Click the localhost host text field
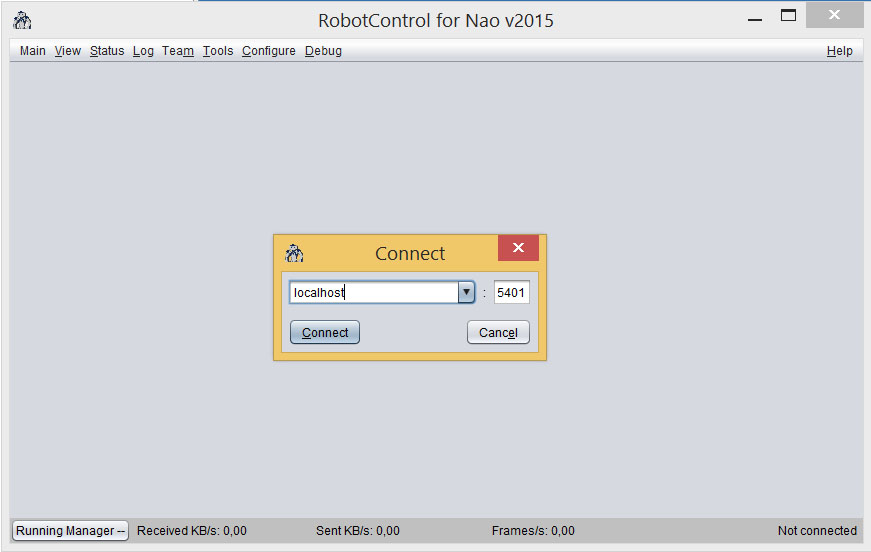 [374, 292]
